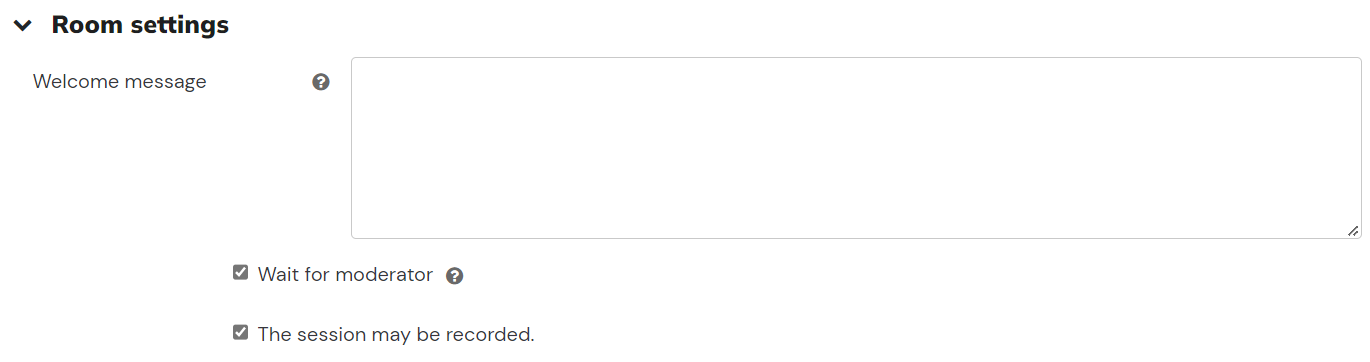Untick The session may be recorded checkbox
Image resolution: width=1370 pixels, height=362 pixels.
240,332
